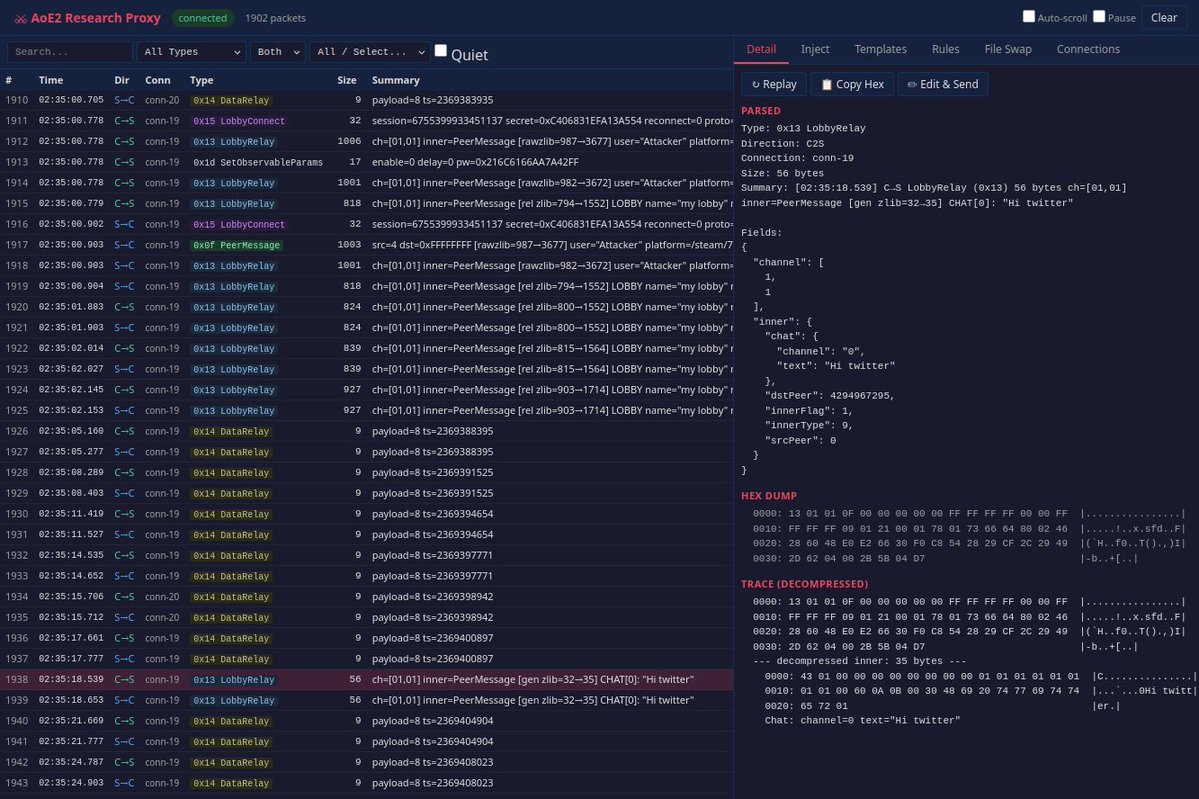
Task: Select packet 1922 LobbyRelay size 839
Action: [367, 348]
